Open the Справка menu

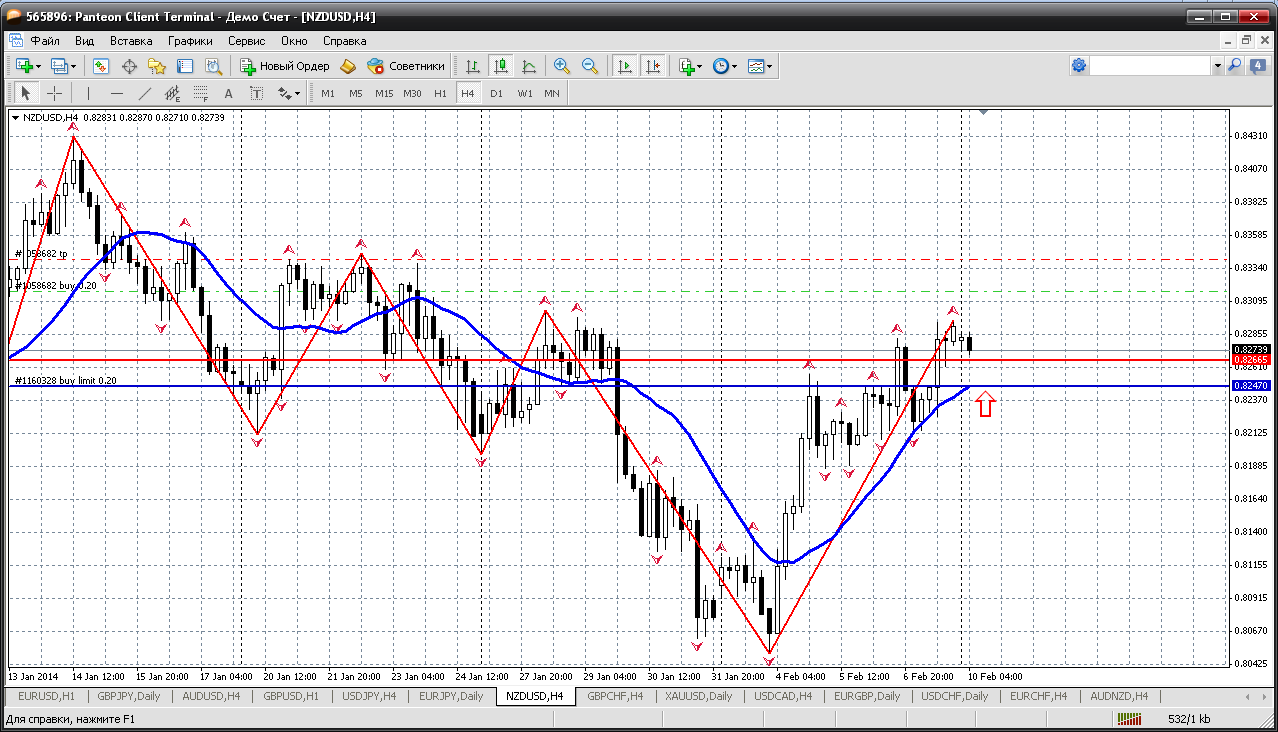[344, 41]
